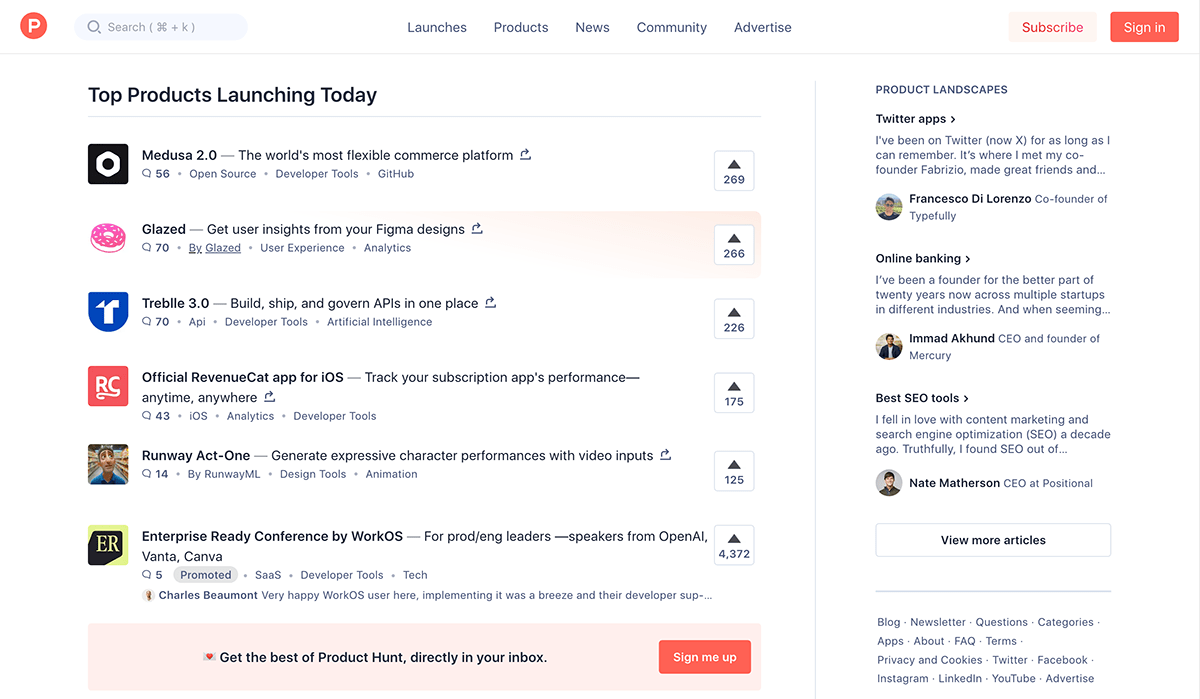Upvote the Enterprise Ready Conference by WorkOS
The image size is (1200, 699).
pyautogui.click(x=733, y=545)
